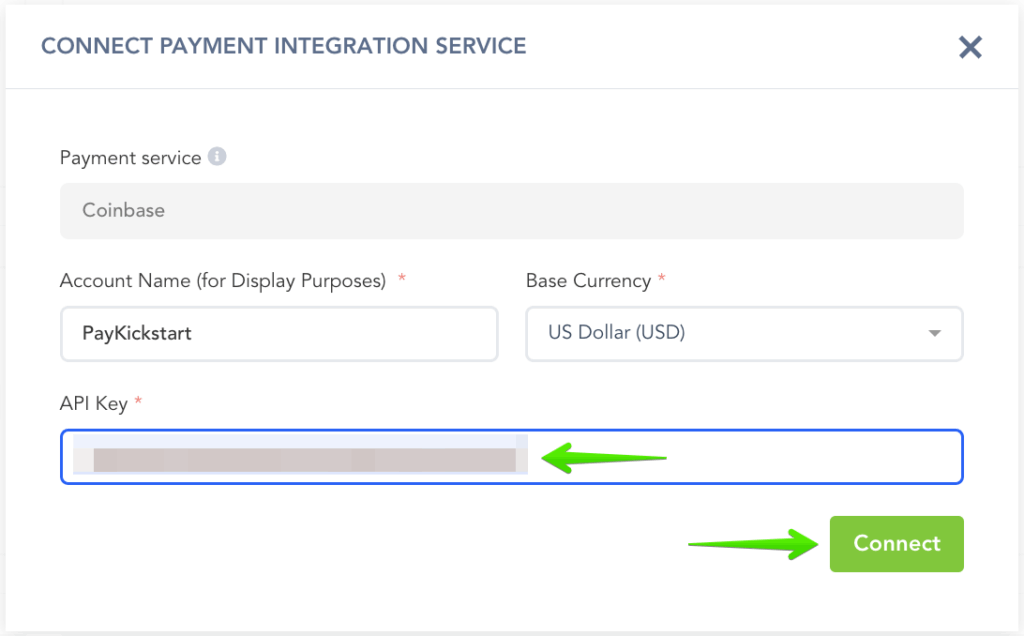Select the US Dollar (USD) option text
Viewport: 1024px width, 636px height.
click(616, 334)
